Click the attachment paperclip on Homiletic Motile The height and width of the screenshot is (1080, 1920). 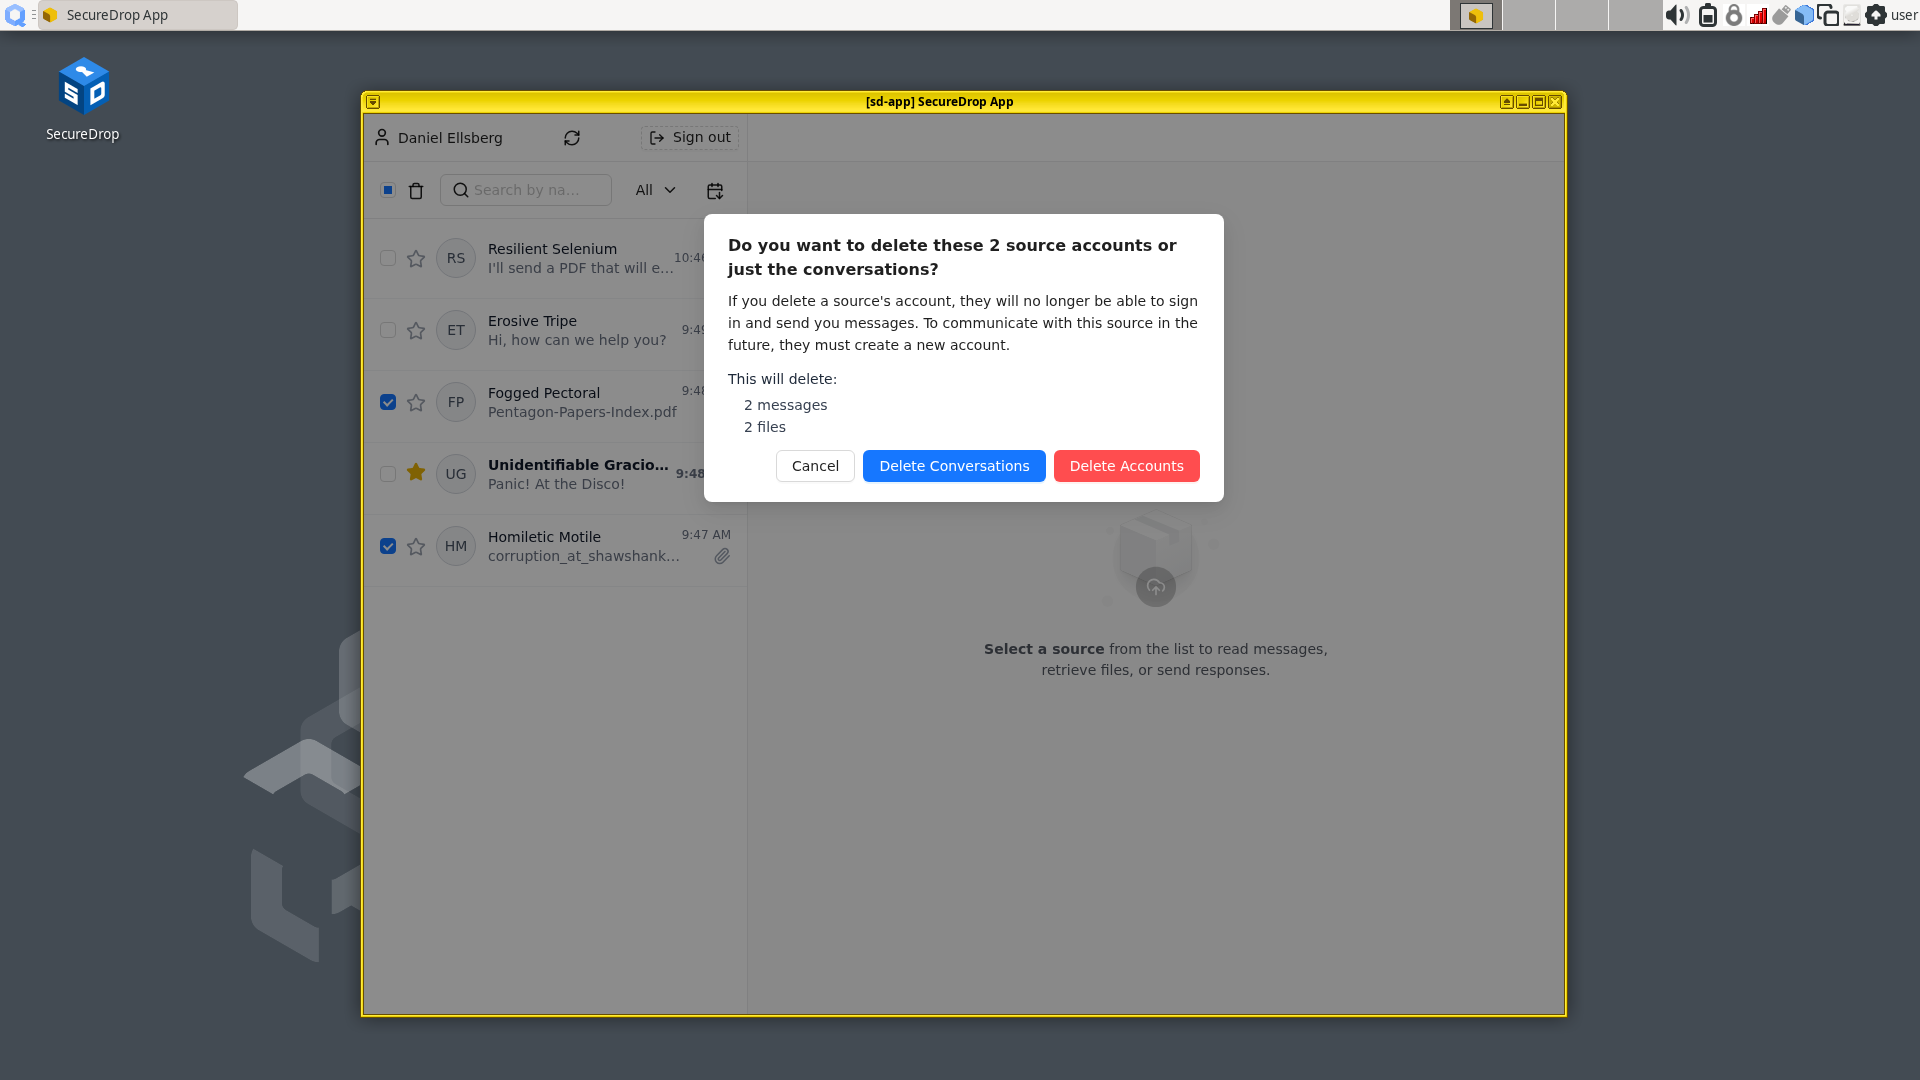722,556
